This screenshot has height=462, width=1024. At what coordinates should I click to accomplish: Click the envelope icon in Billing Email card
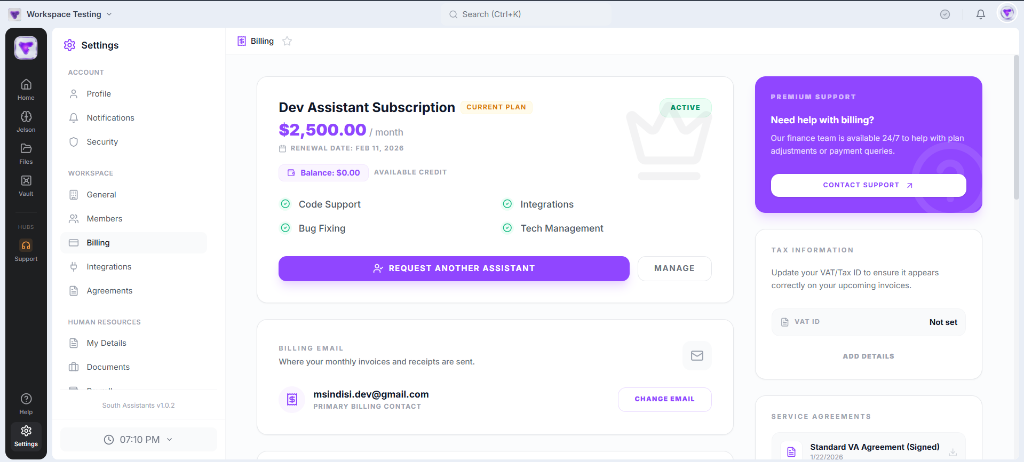pyautogui.click(x=697, y=355)
